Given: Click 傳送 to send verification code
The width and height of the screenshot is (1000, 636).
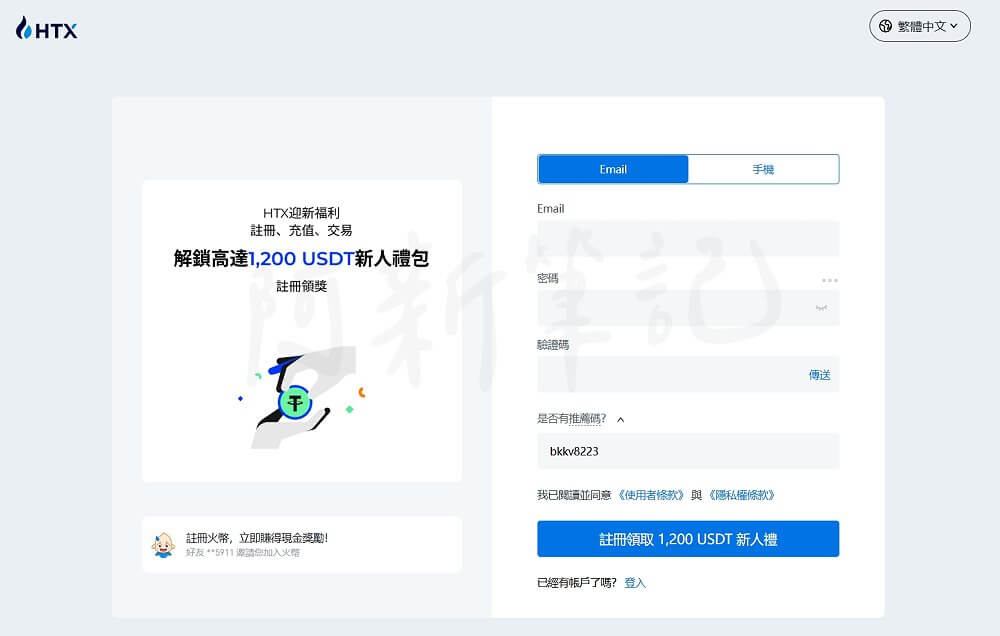Looking at the screenshot, I should point(820,374).
